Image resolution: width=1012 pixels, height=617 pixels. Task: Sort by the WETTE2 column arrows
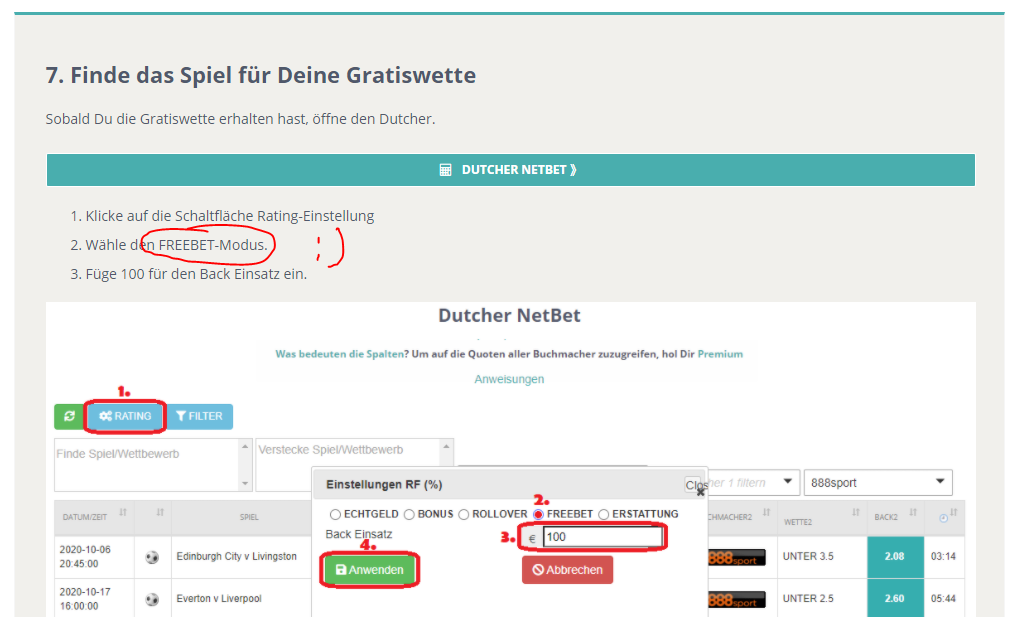(x=856, y=512)
